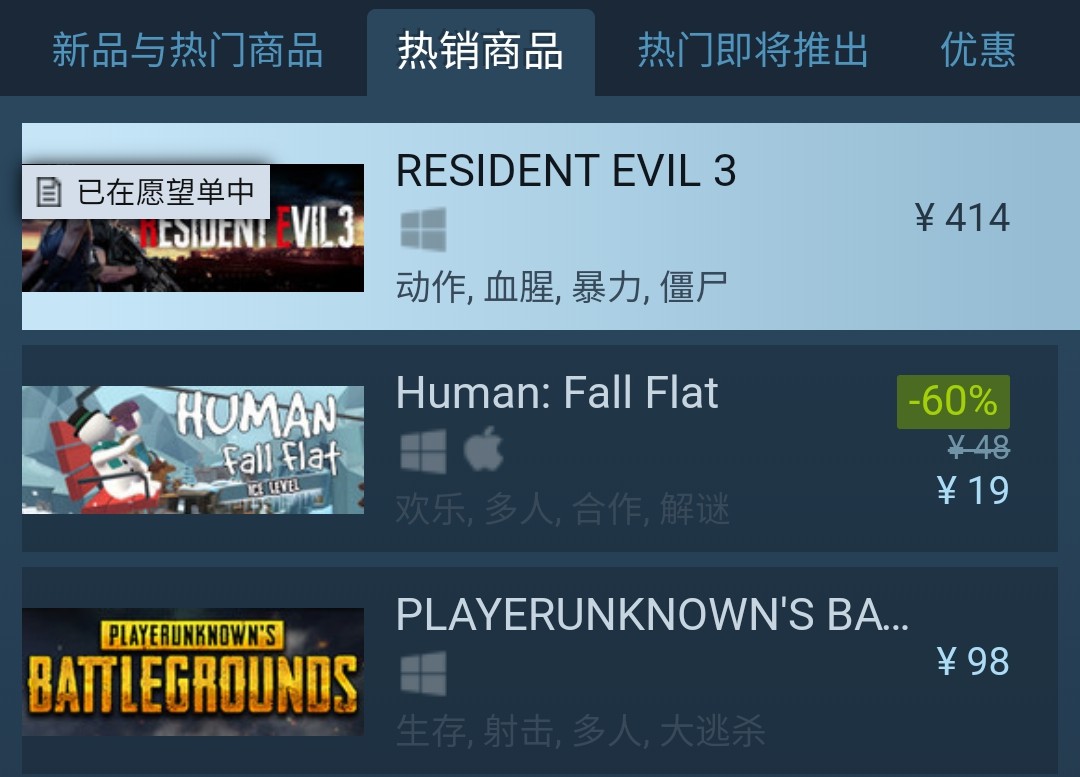1080x777 pixels.
Task: Click the ¥ 414 price of Resident Evil 3
Action: [x=962, y=218]
